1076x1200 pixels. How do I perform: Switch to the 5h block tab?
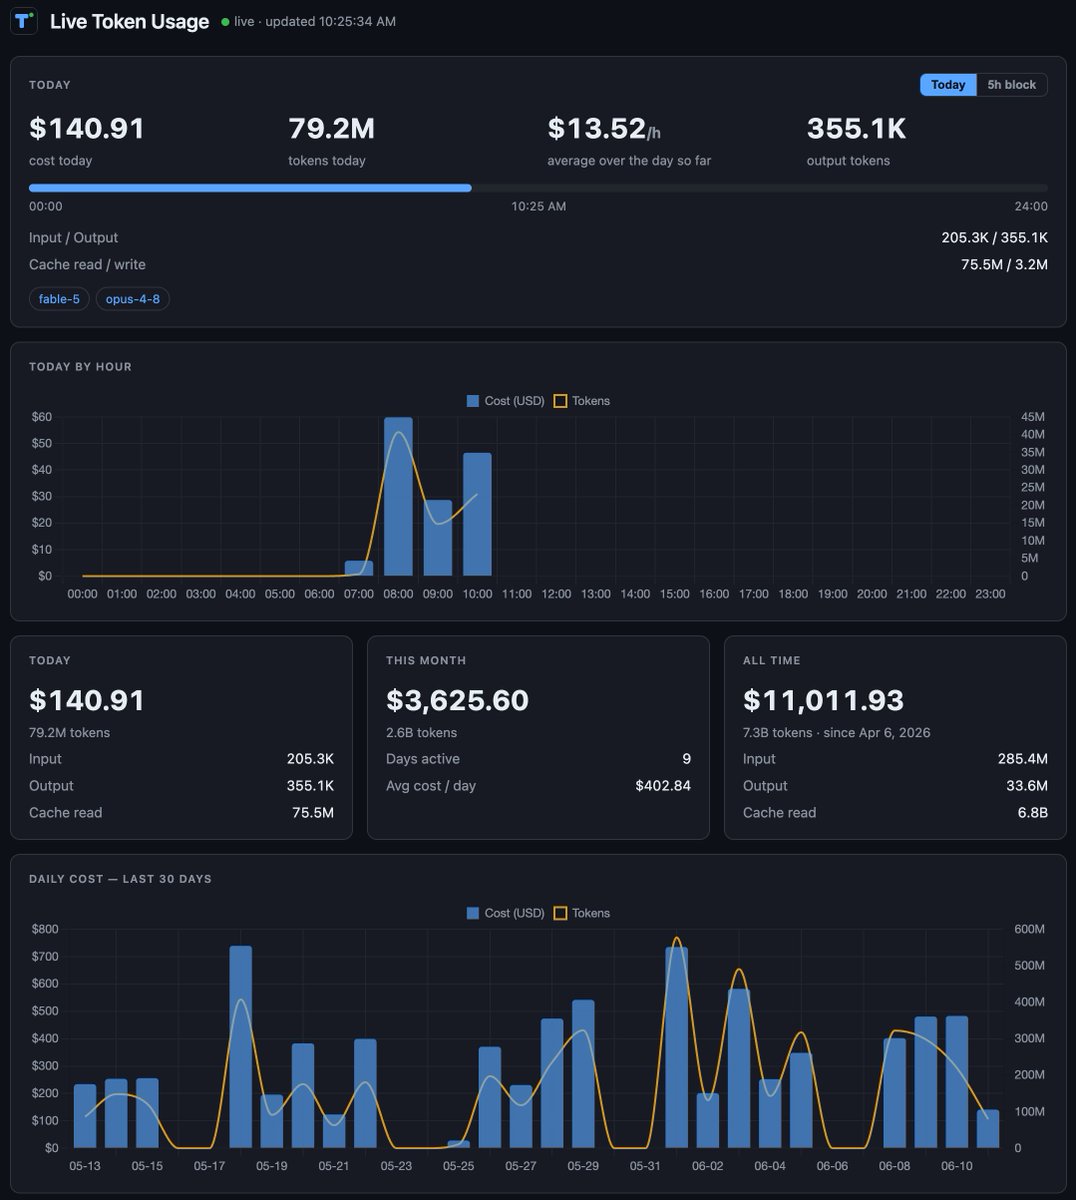tap(1011, 85)
